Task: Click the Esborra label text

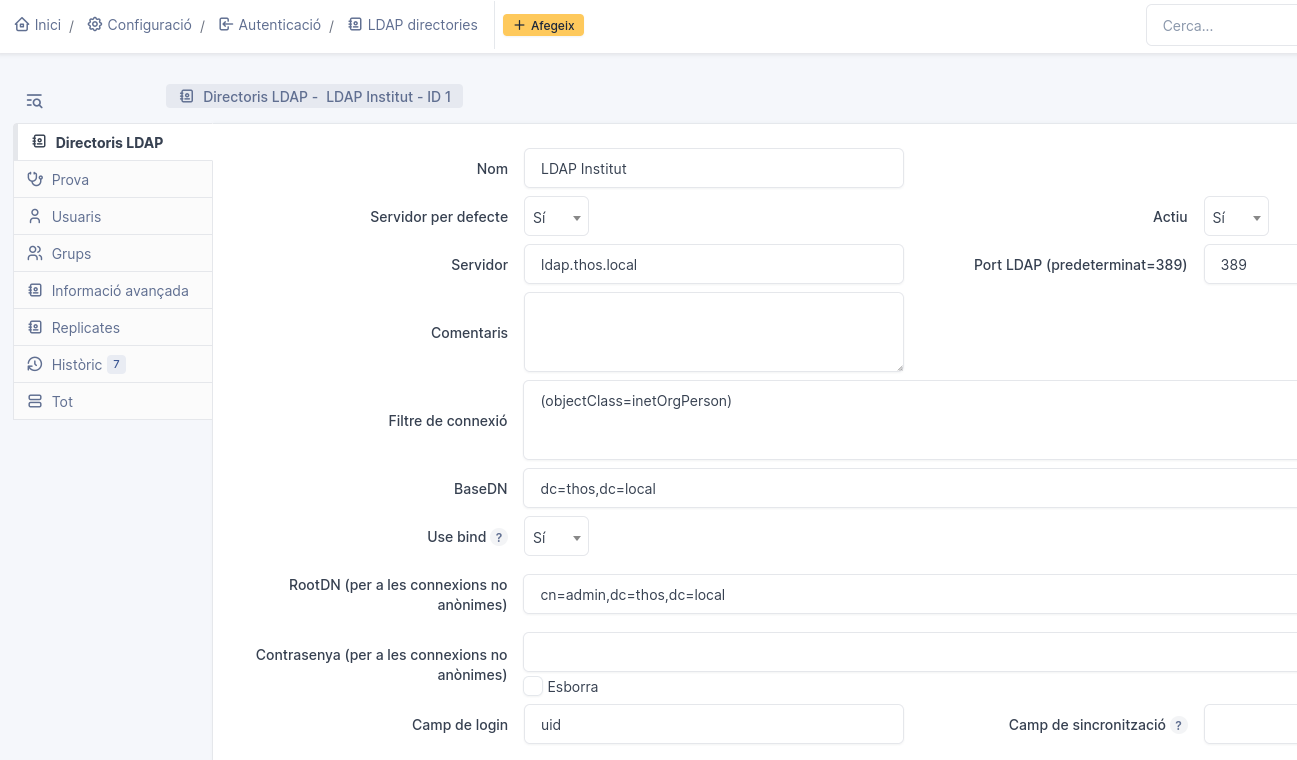Action: (x=573, y=687)
